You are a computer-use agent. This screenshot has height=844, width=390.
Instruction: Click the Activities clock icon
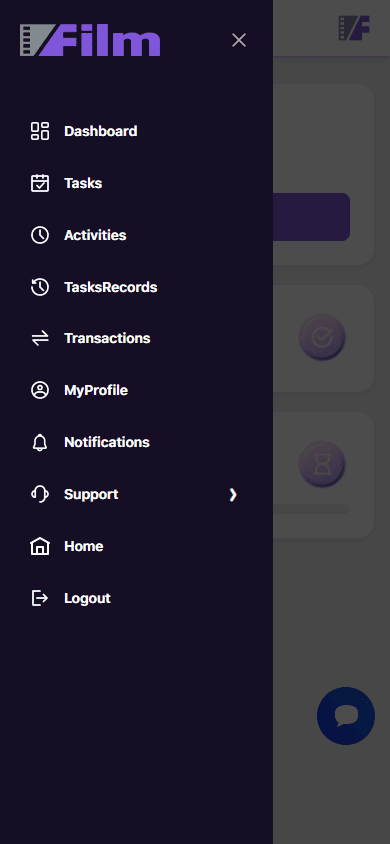point(40,235)
